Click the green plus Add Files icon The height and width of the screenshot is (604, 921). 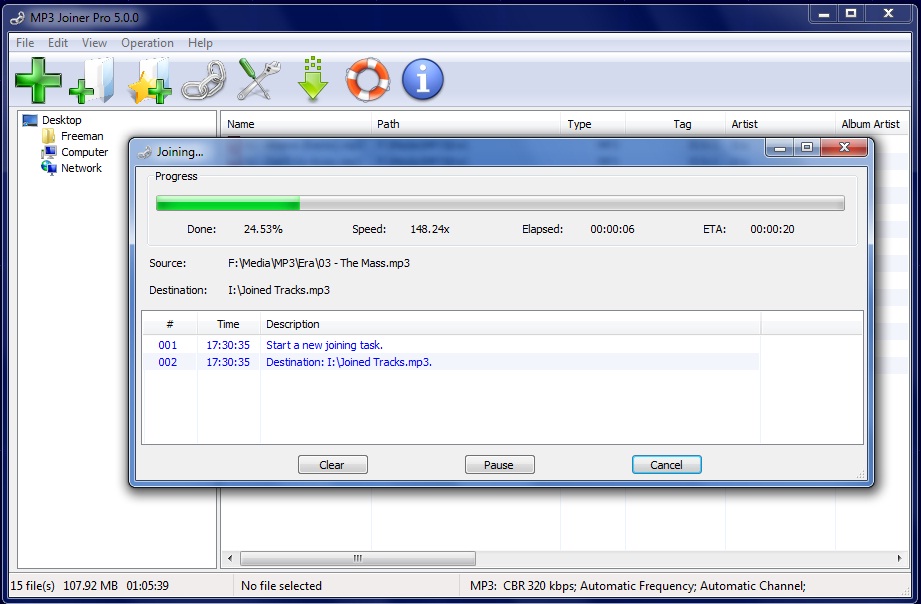pyautogui.click(x=38, y=80)
